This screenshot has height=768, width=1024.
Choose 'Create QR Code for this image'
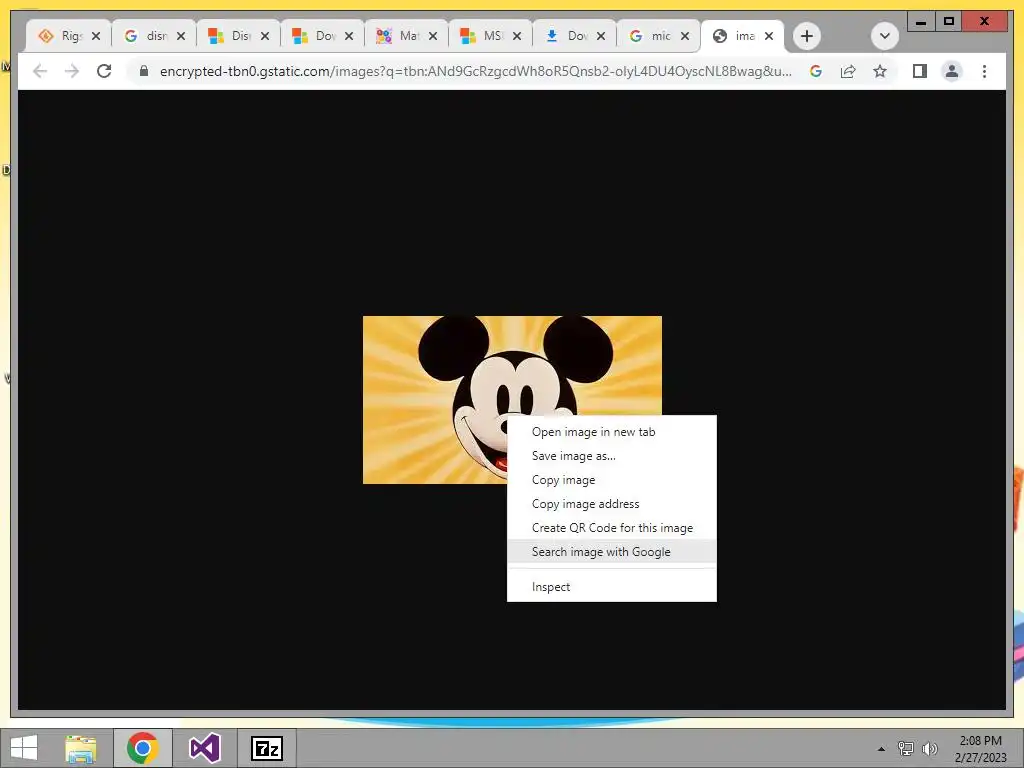pos(612,528)
